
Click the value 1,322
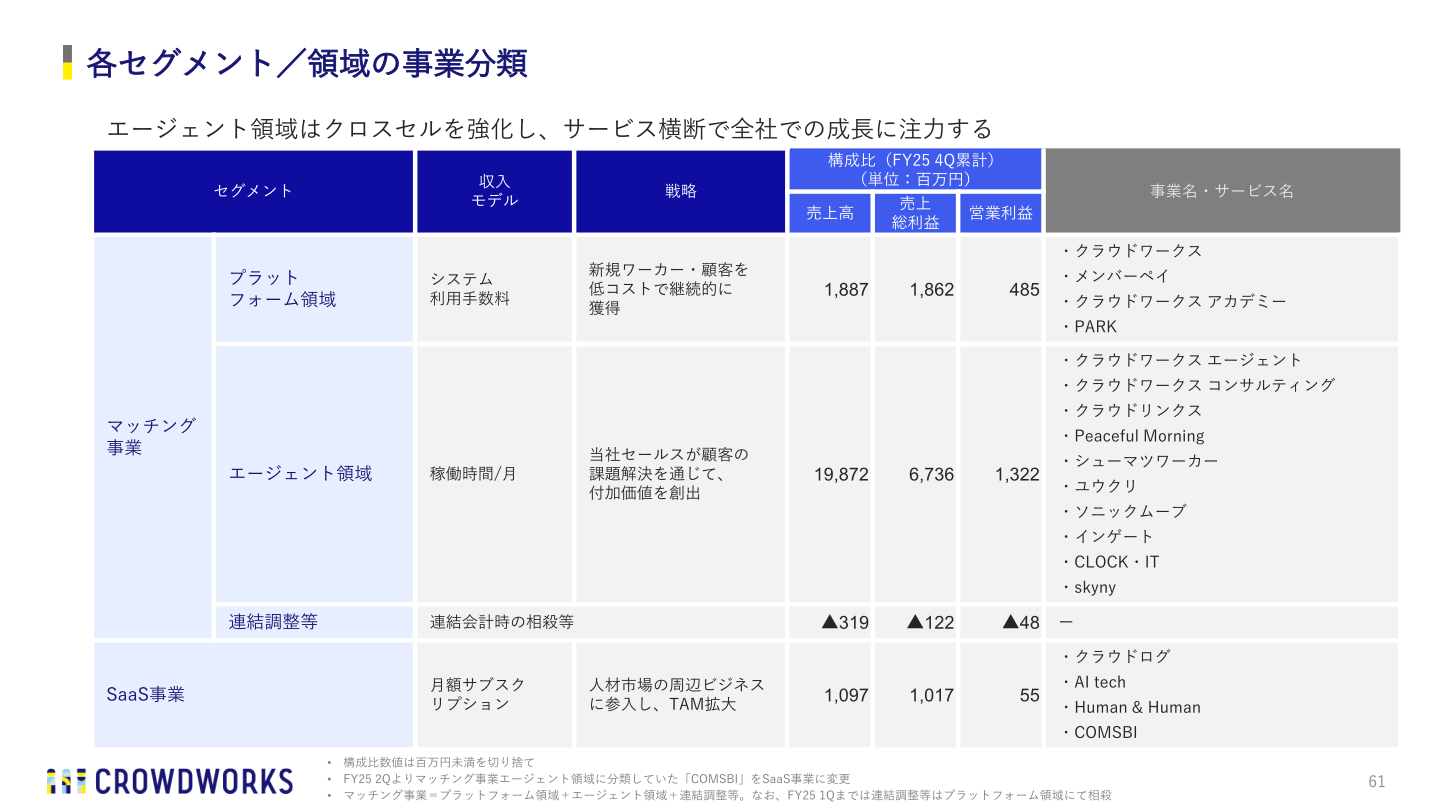pyautogui.click(x=1017, y=474)
